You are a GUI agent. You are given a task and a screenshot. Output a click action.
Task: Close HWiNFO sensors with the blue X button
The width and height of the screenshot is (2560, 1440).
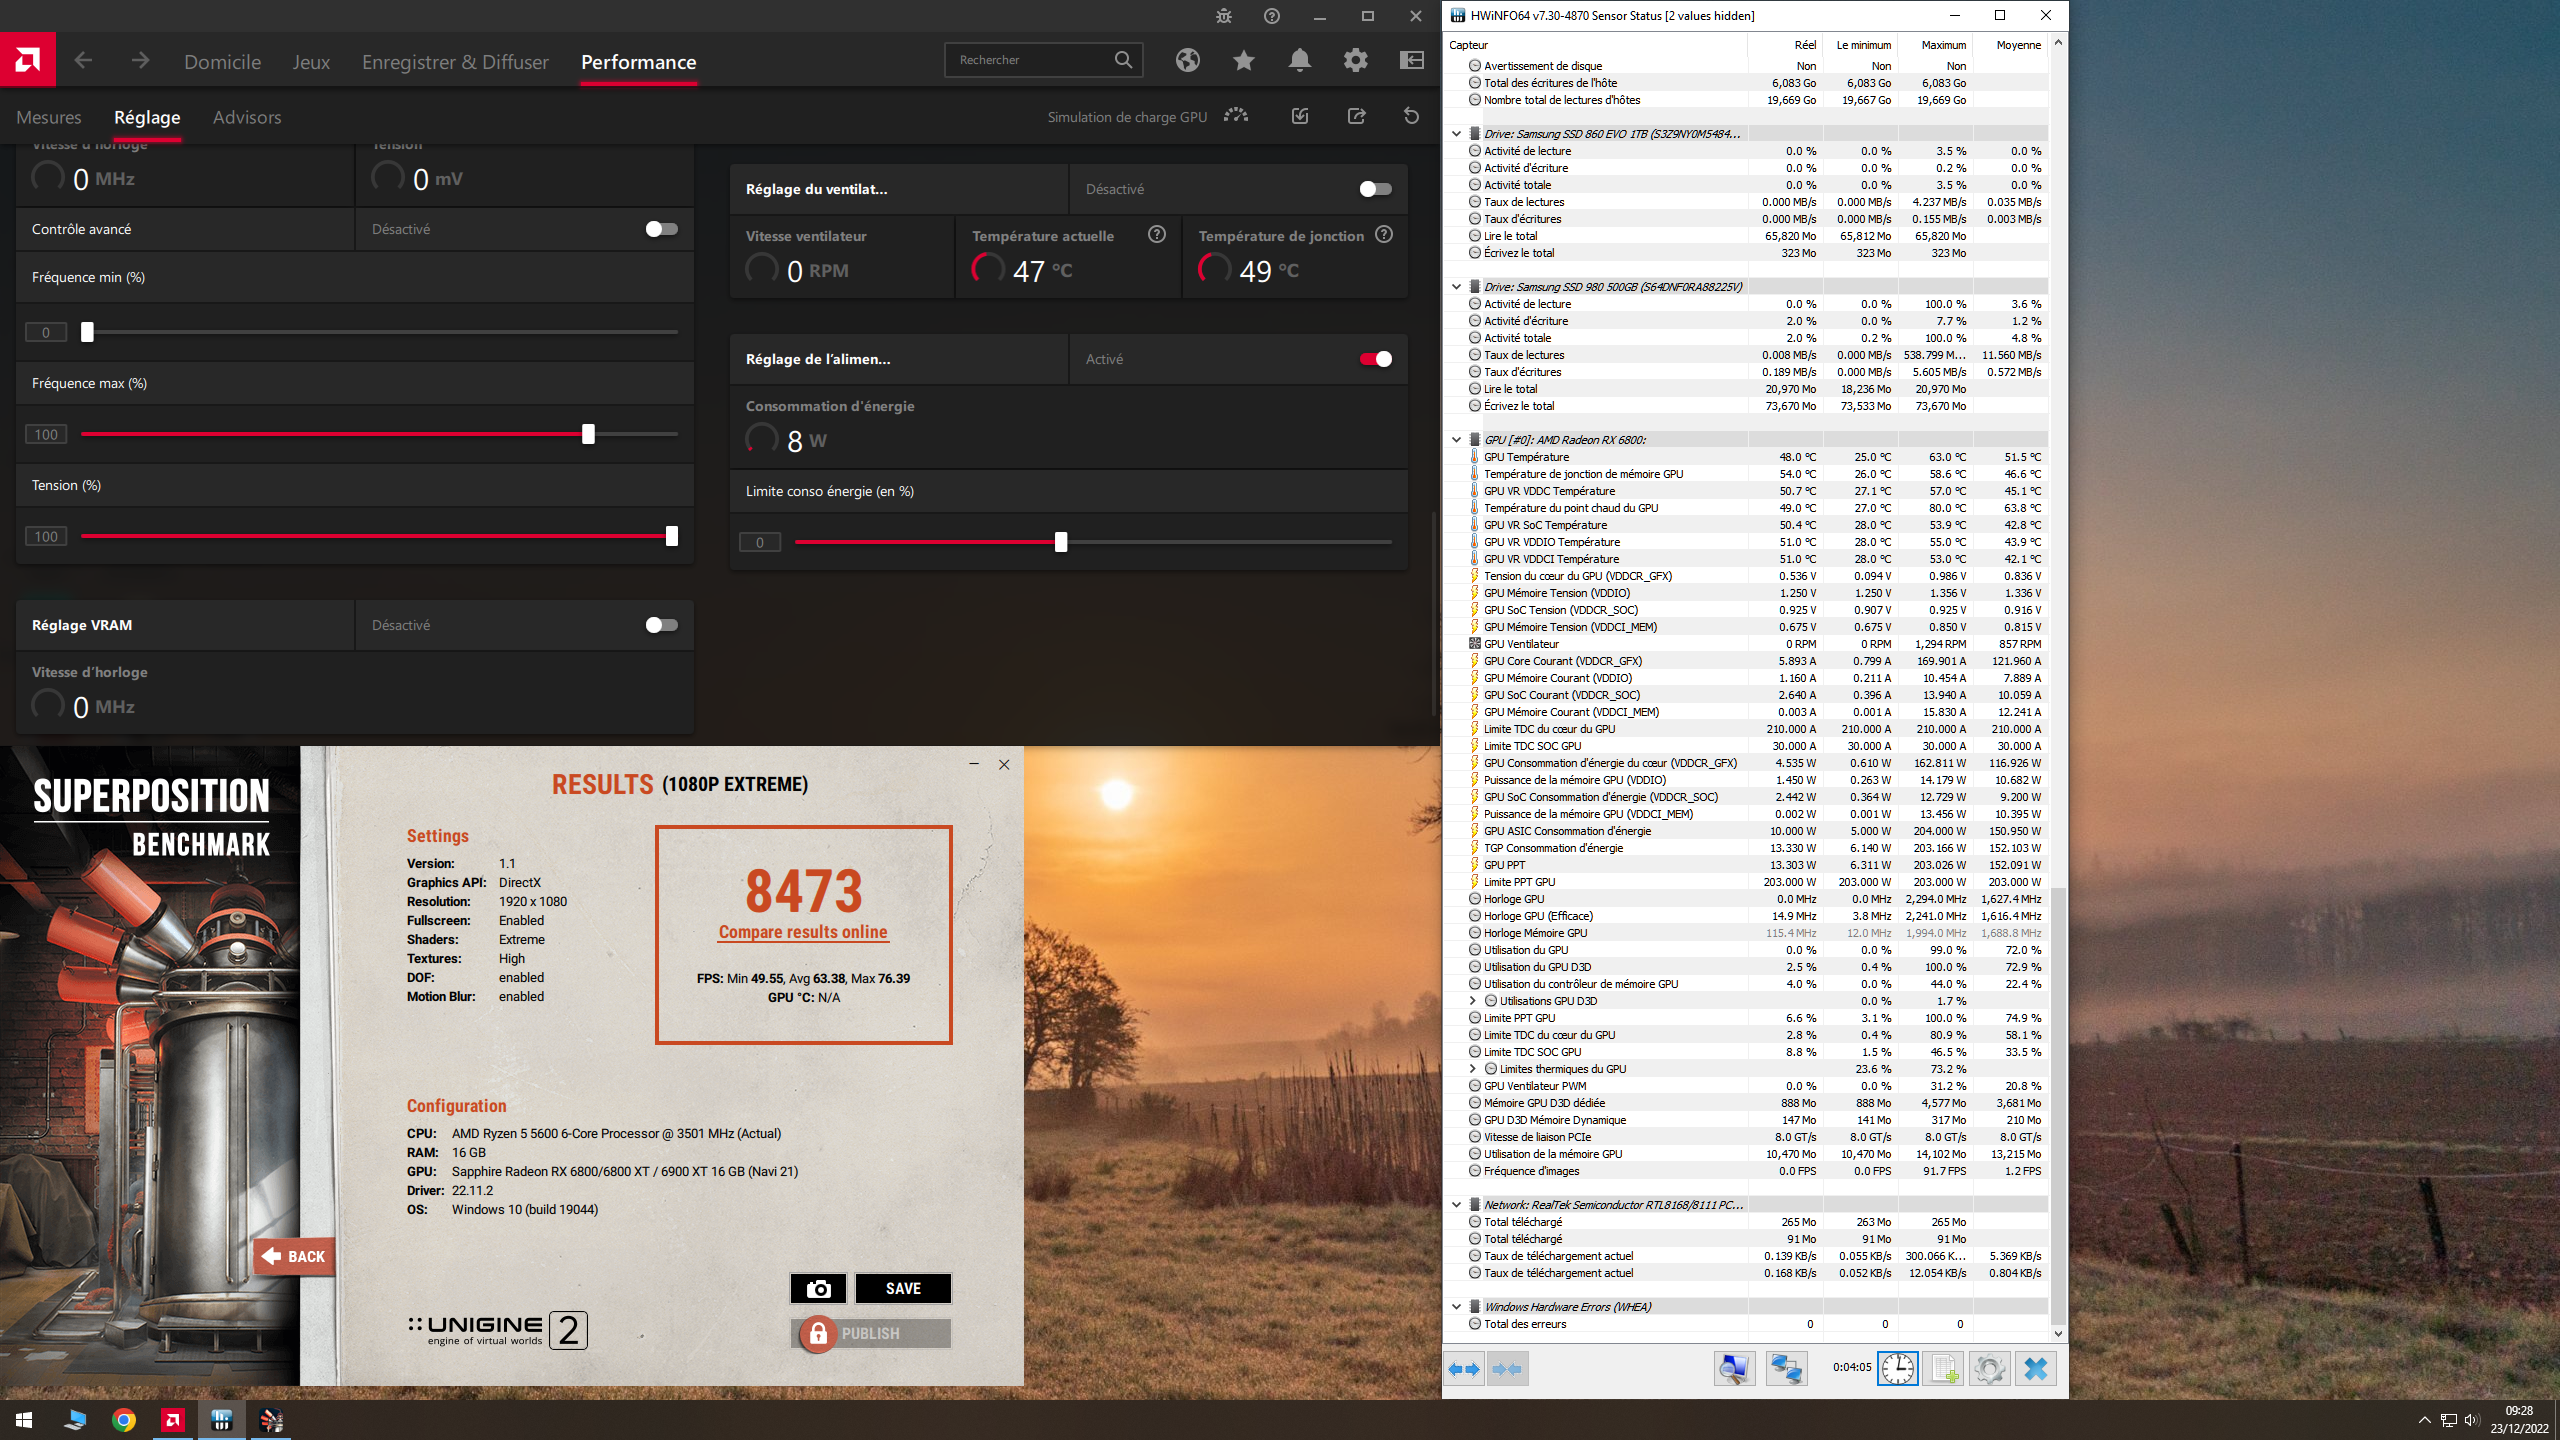point(2035,1368)
